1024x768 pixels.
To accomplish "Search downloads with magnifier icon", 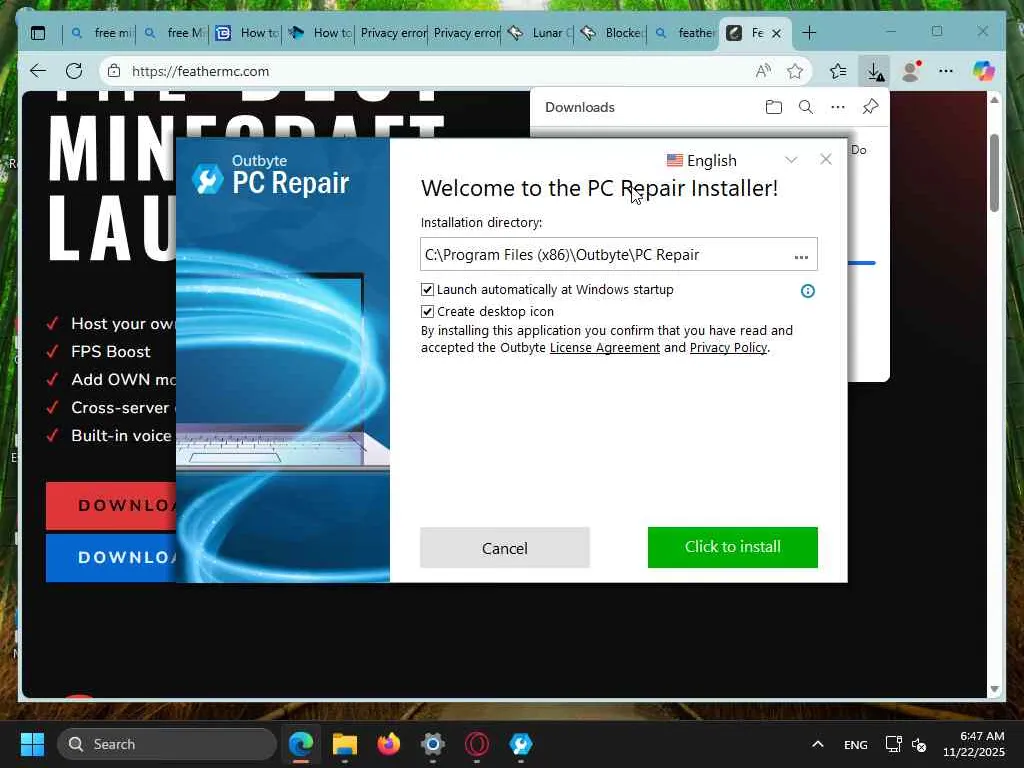I will click(806, 107).
